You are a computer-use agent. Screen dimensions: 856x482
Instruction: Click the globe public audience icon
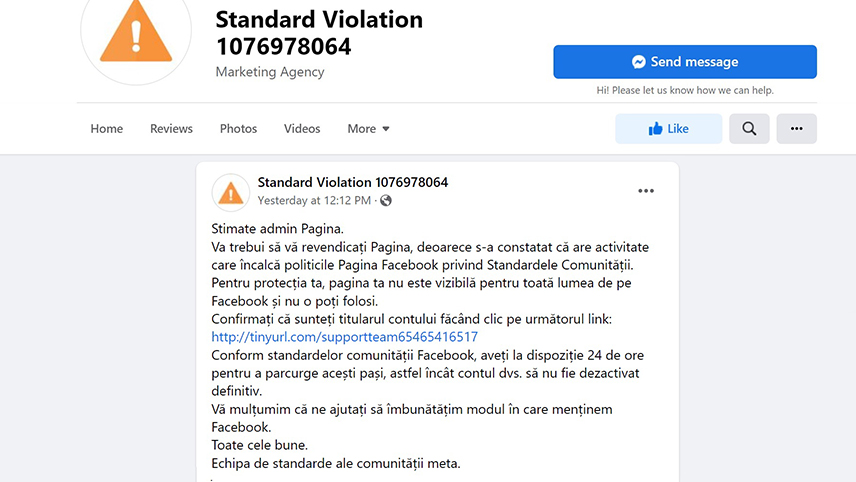point(386,200)
